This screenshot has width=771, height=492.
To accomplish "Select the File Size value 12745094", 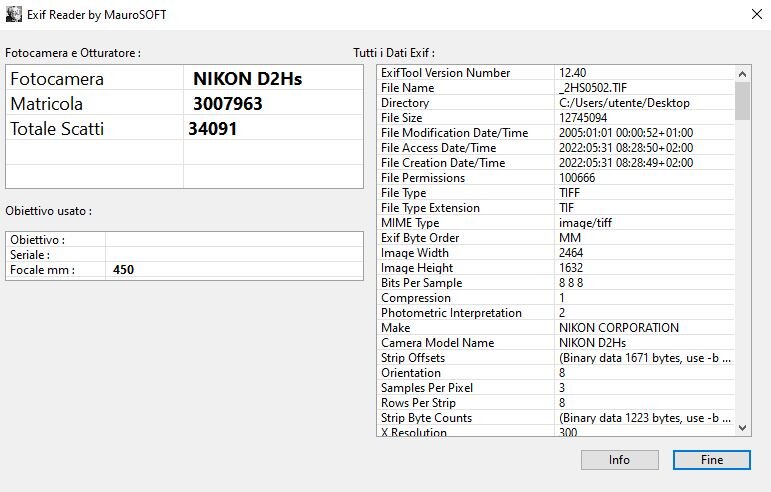I will click(x=583, y=118).
